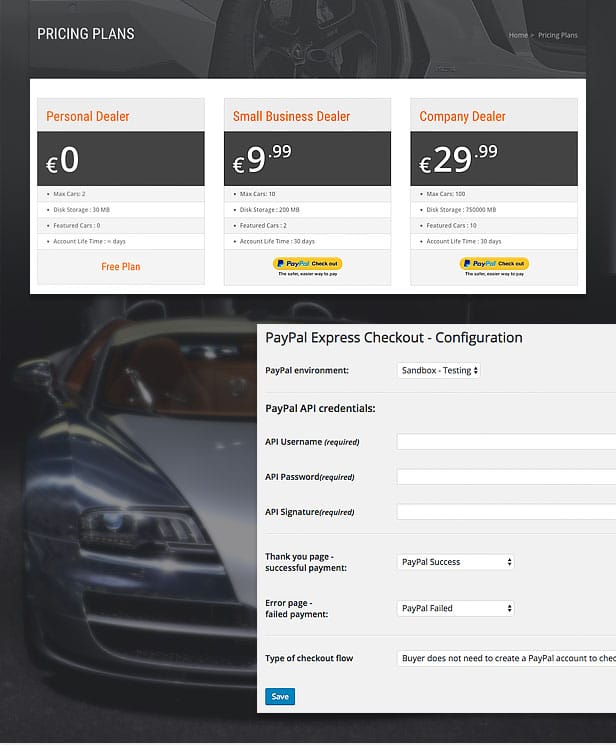Click 'Disk Storage : 200 MB' row

(307, 210)
